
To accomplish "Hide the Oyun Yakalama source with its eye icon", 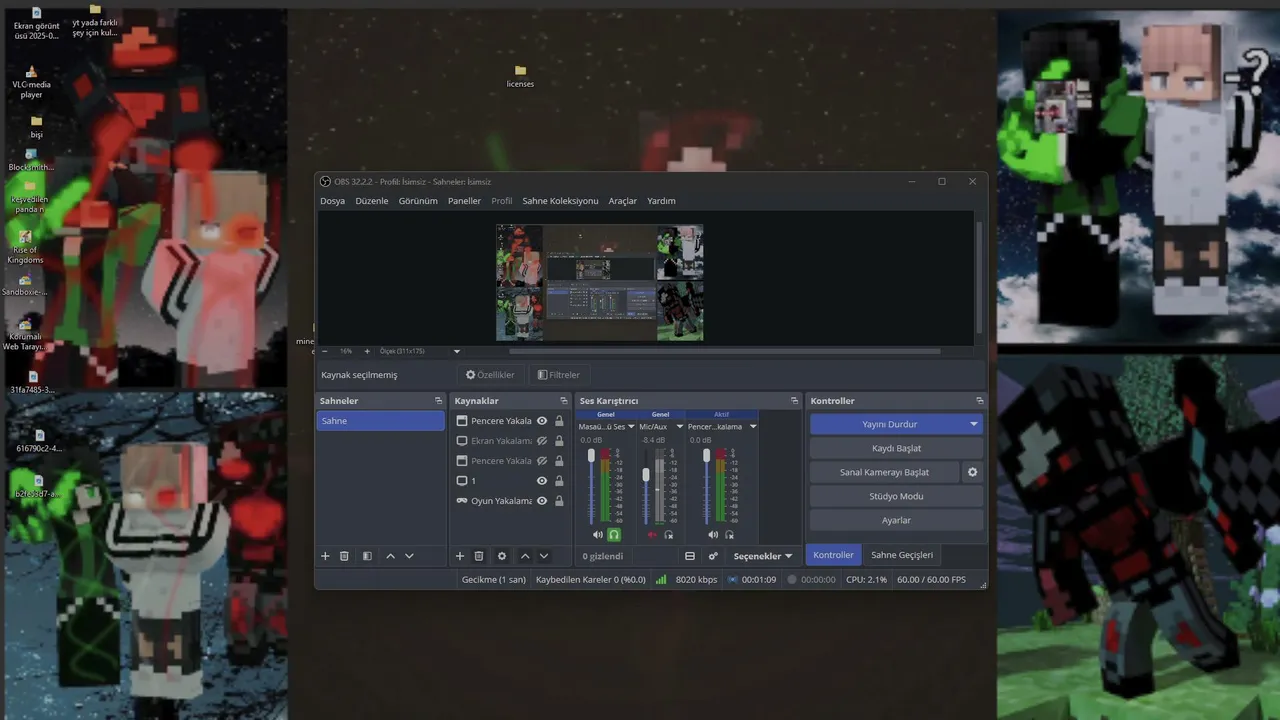I will [542, 501].
